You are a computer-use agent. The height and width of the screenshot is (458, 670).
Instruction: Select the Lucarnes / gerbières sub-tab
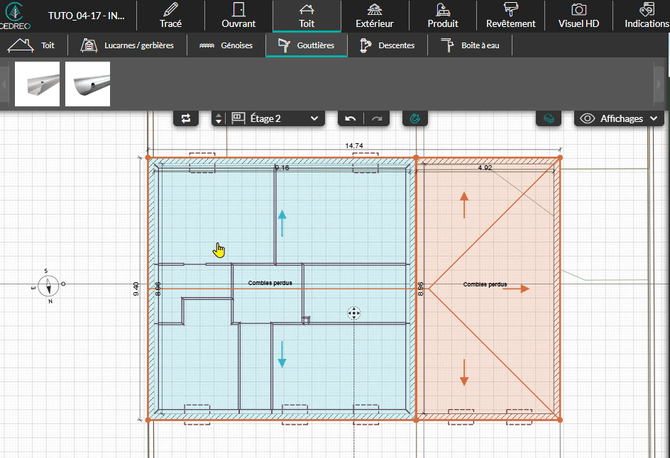point(128,46)
